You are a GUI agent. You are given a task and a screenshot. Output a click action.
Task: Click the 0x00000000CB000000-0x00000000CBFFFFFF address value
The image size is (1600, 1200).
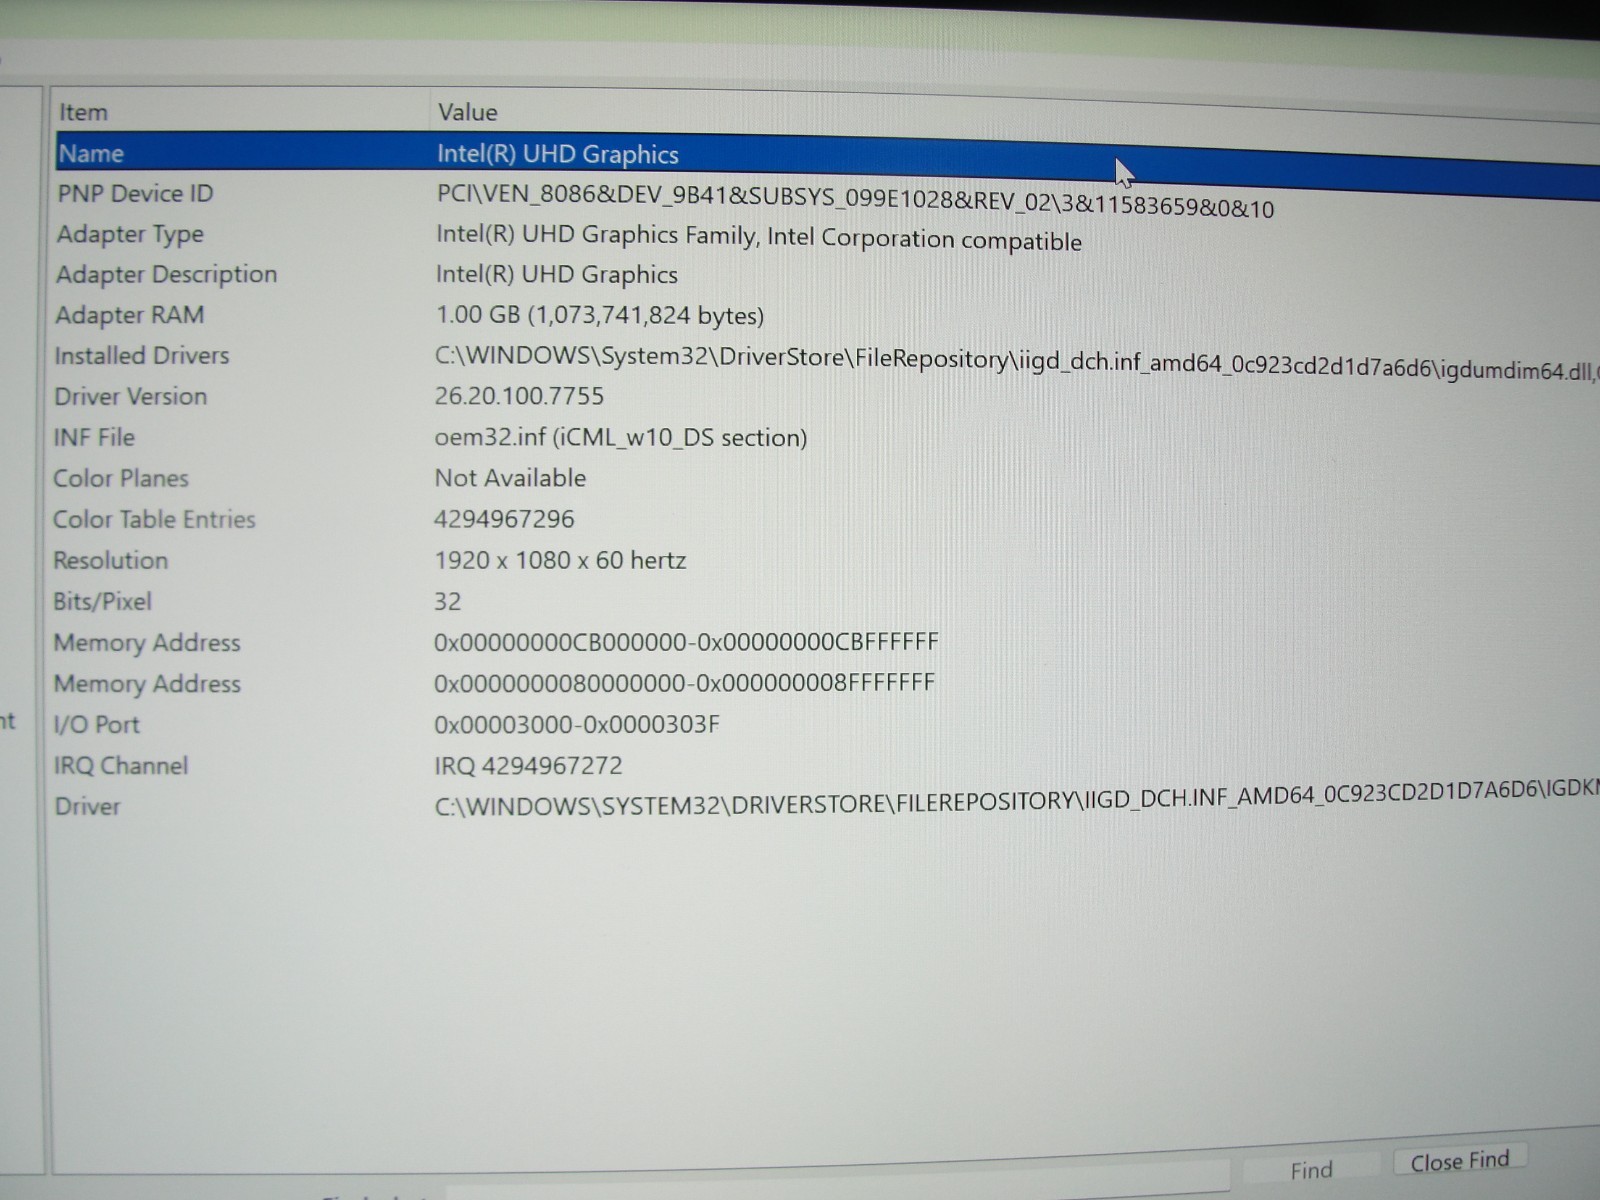point(686,642)
